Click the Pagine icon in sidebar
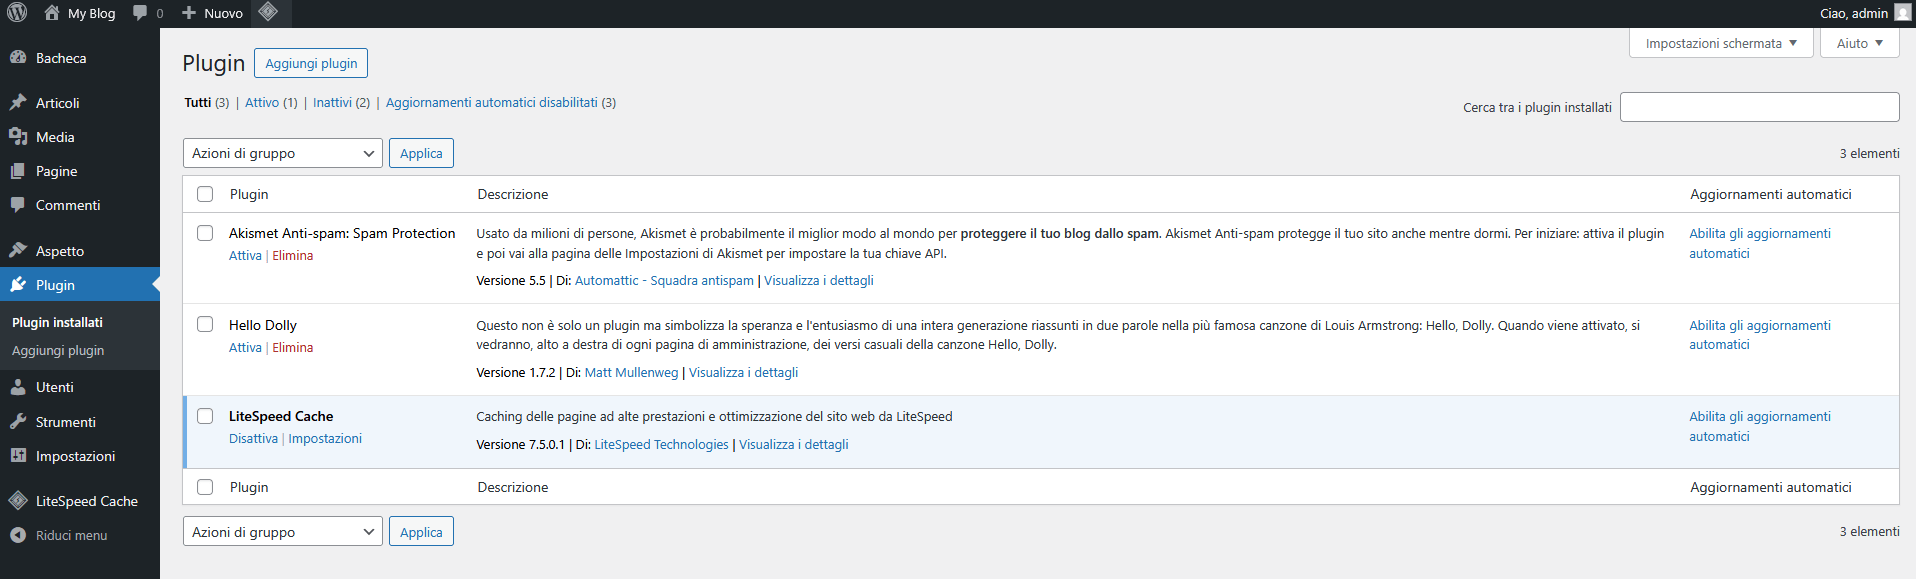The width and height of the screenshot is (1916, 579). pyautogui.click(x=18, y=171)
